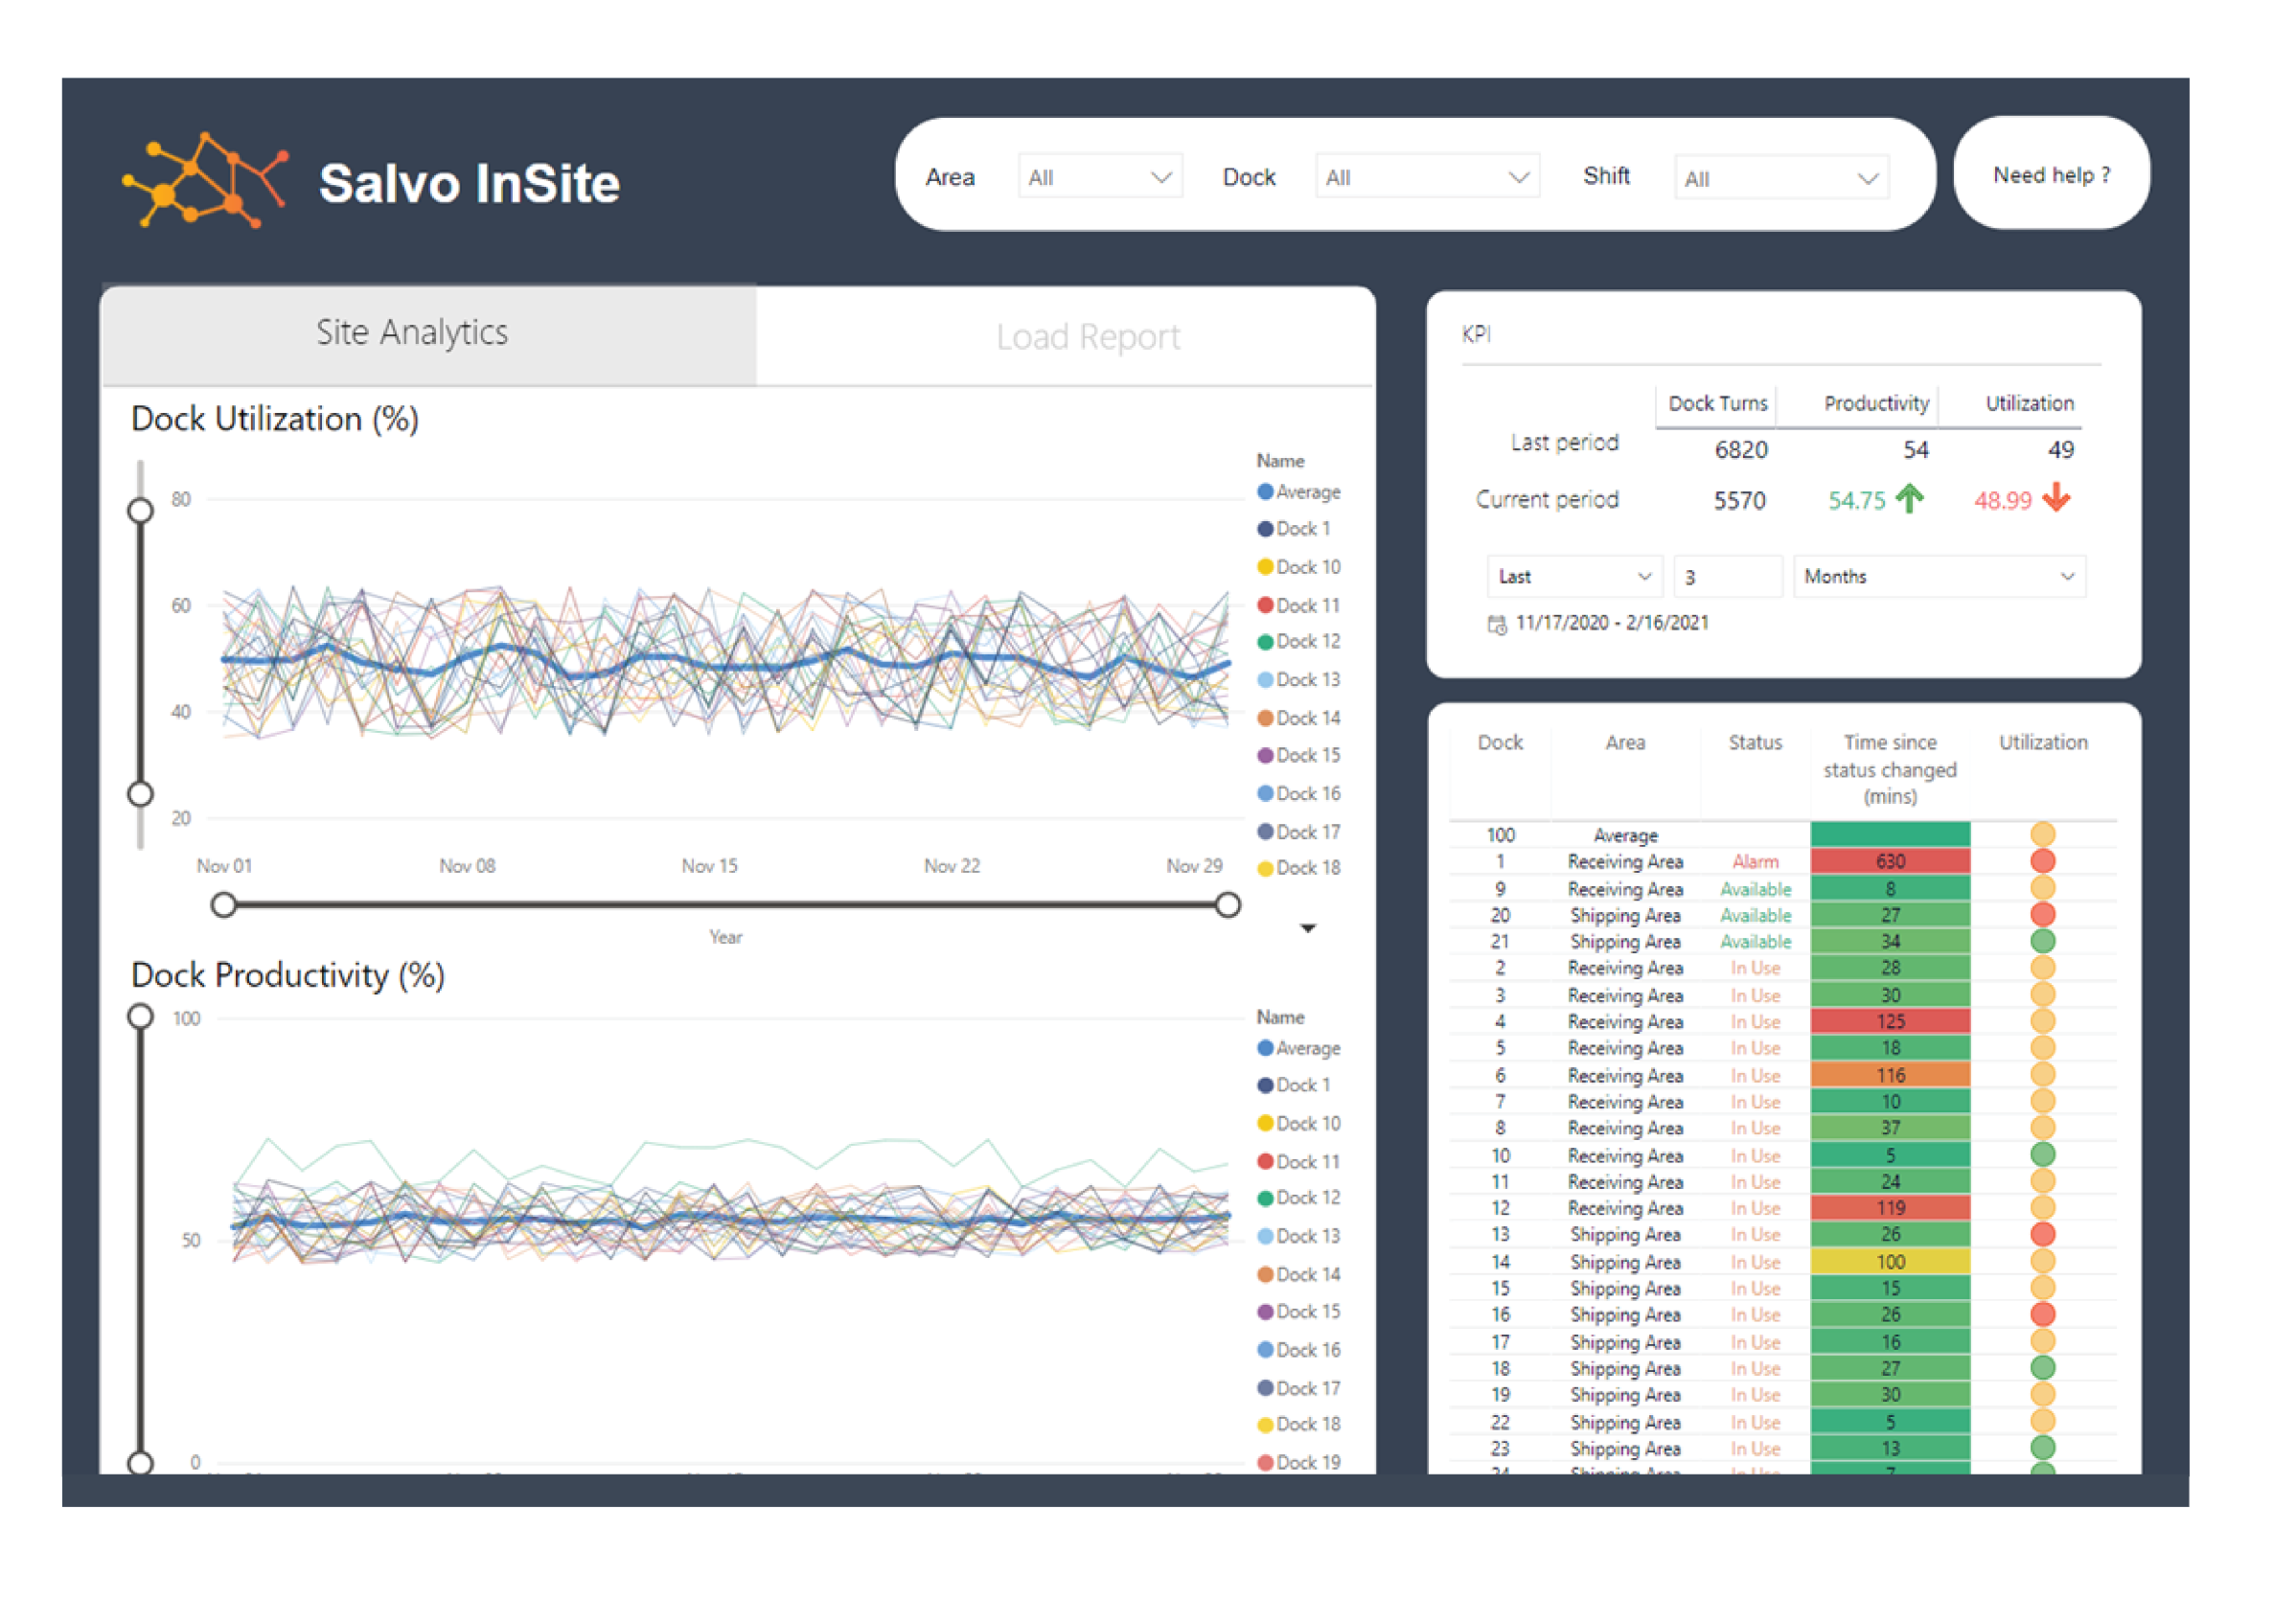
Task: Open the Months period unit dropdown
Action: coord(1940,577)
